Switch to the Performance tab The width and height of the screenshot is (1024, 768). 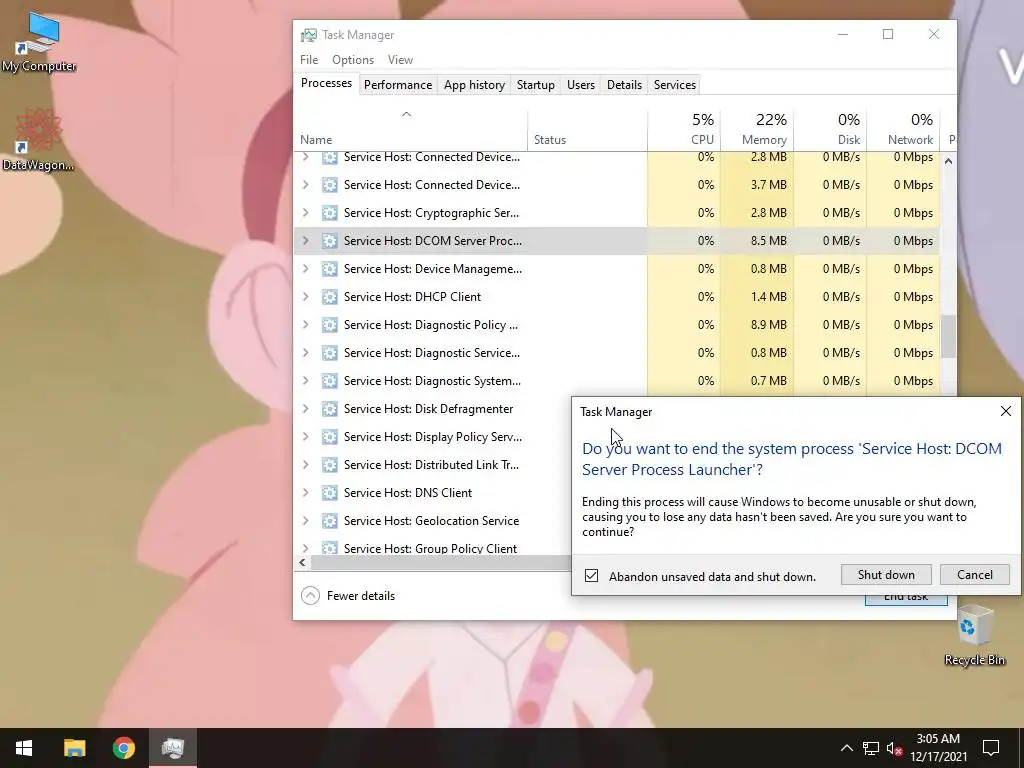pos(398,85)
